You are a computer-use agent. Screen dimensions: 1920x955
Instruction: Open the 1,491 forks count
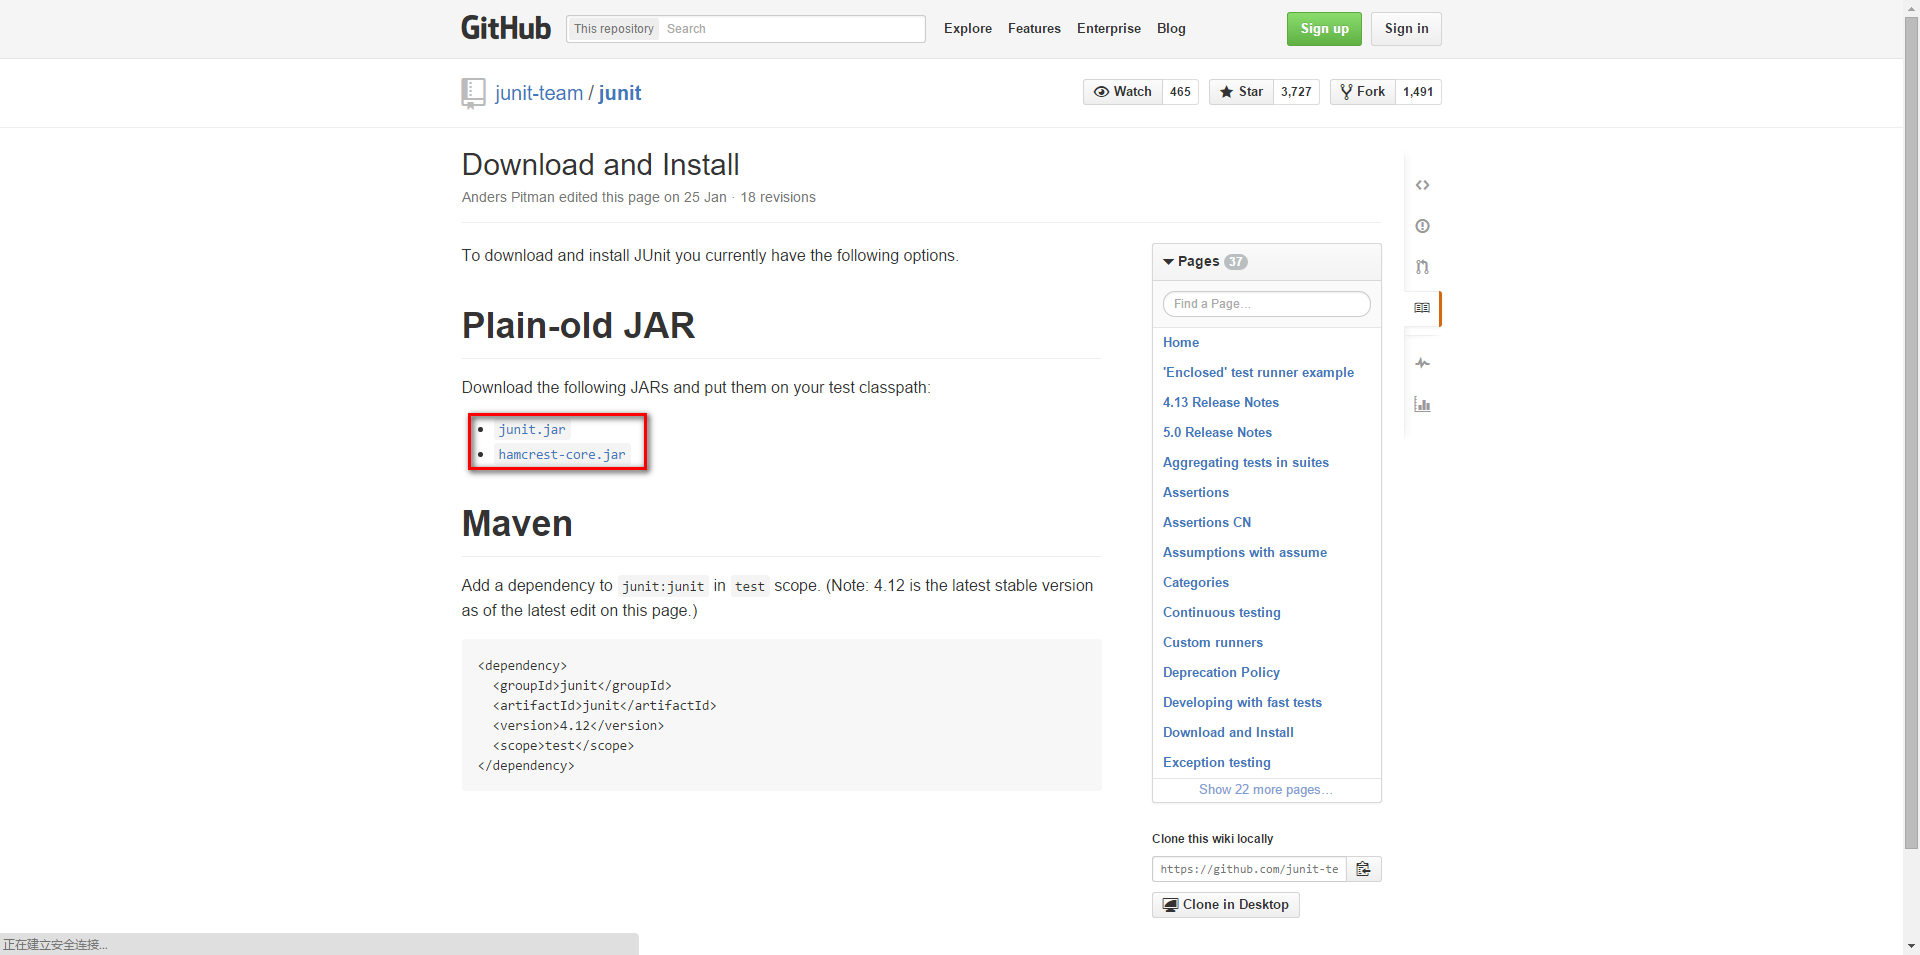pyautogui.click(x=1418, y=92)
